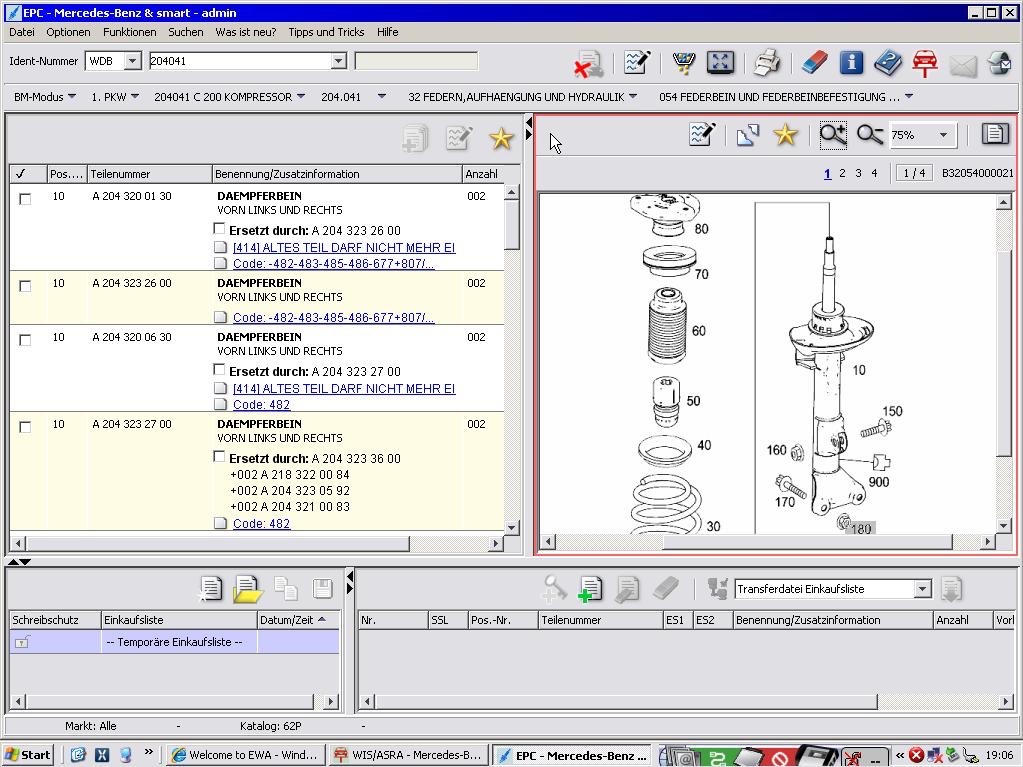Click the red X tray icon

tap(917, 755)
